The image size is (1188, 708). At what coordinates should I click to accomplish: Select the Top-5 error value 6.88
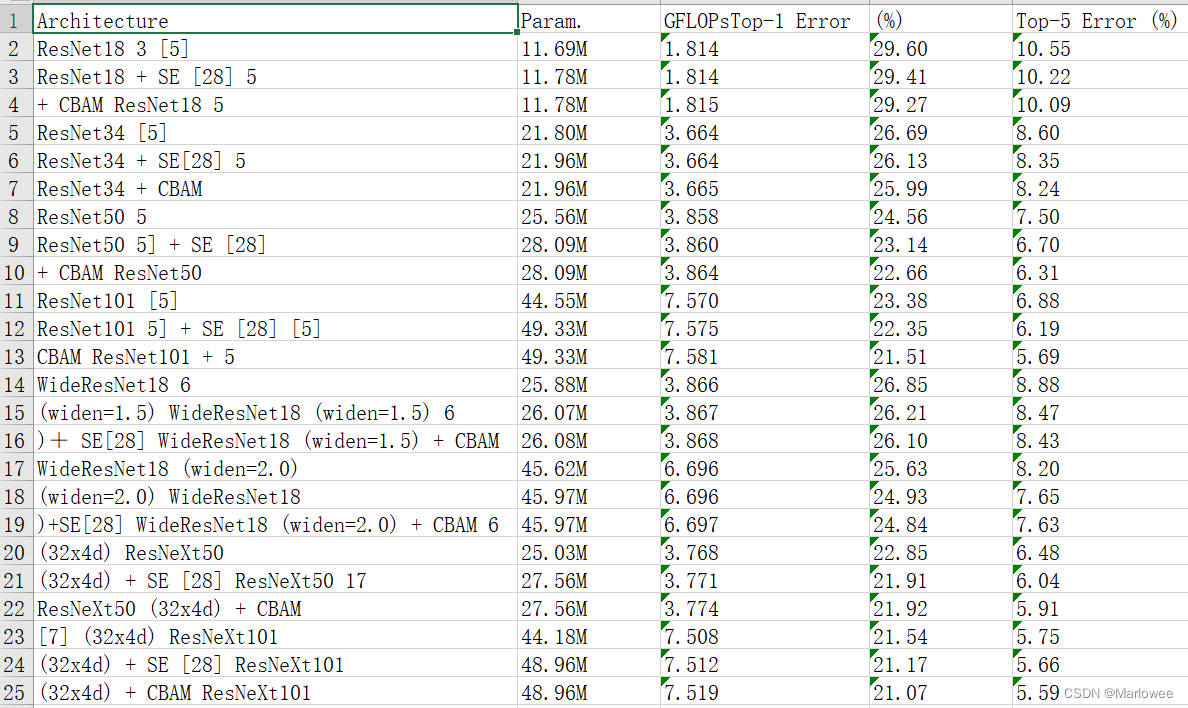coord(1100,301)
